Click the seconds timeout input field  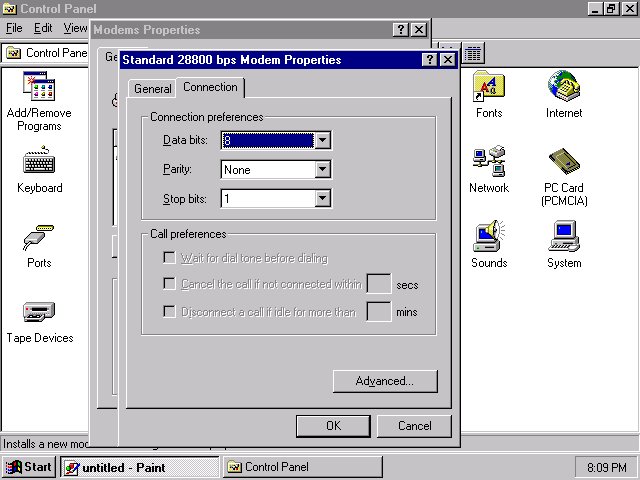click(x=379, y=284)
